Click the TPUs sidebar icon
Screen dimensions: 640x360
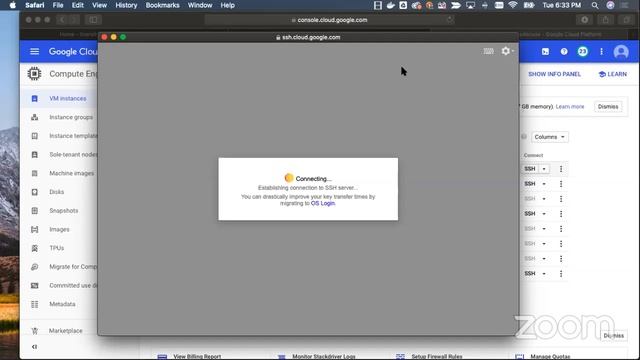coord(35,248)
